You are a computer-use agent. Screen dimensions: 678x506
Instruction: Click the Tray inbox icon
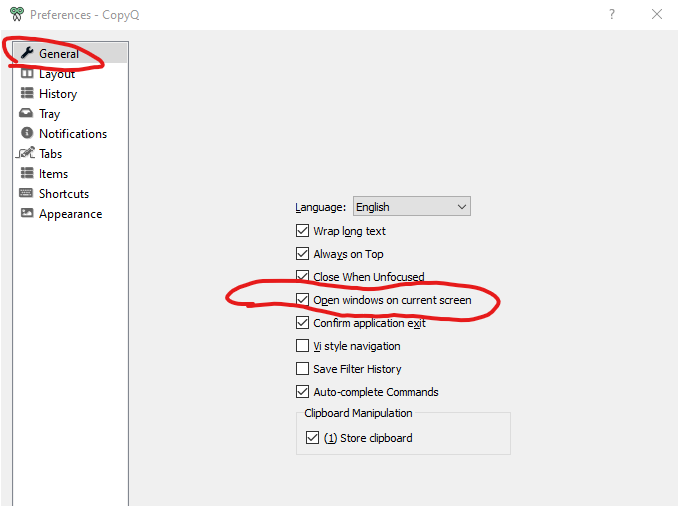26,113
